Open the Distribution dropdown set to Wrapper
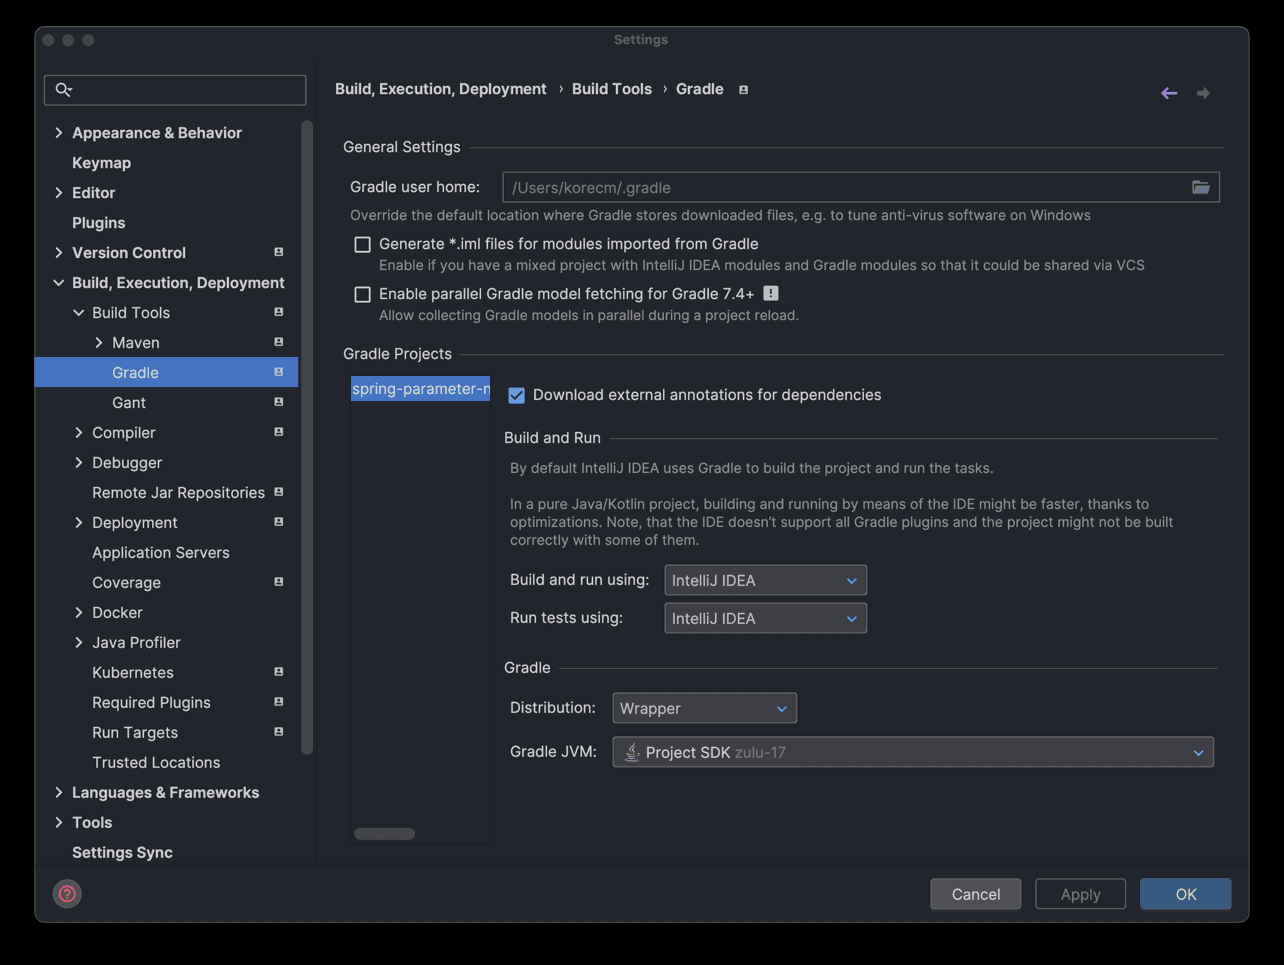Image resolution: width=1284 pixels, height=965 pixels. (704, 708)
